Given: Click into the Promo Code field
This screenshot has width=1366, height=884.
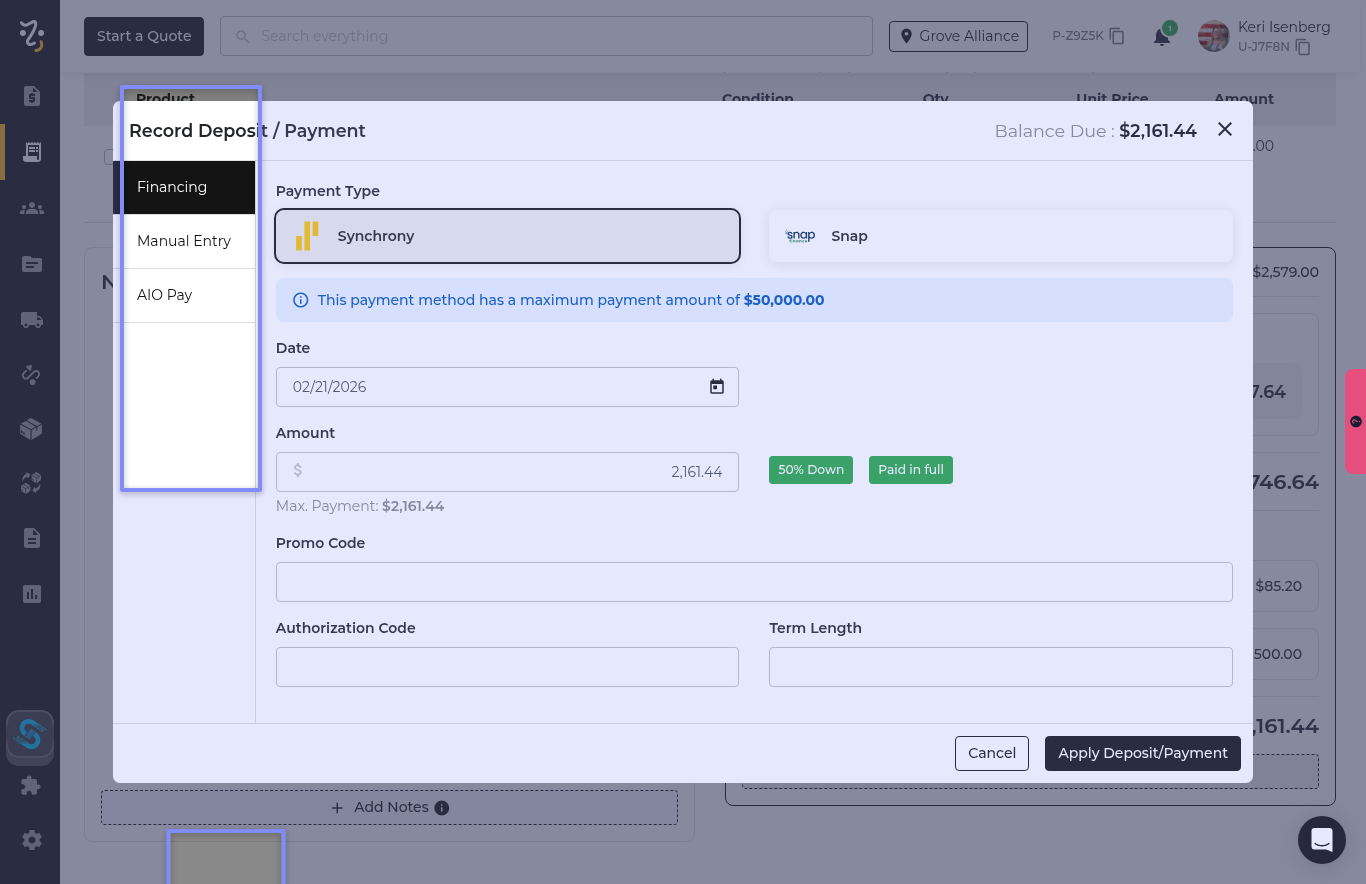Looking at the screenshot, I should (x=753, y=582).
